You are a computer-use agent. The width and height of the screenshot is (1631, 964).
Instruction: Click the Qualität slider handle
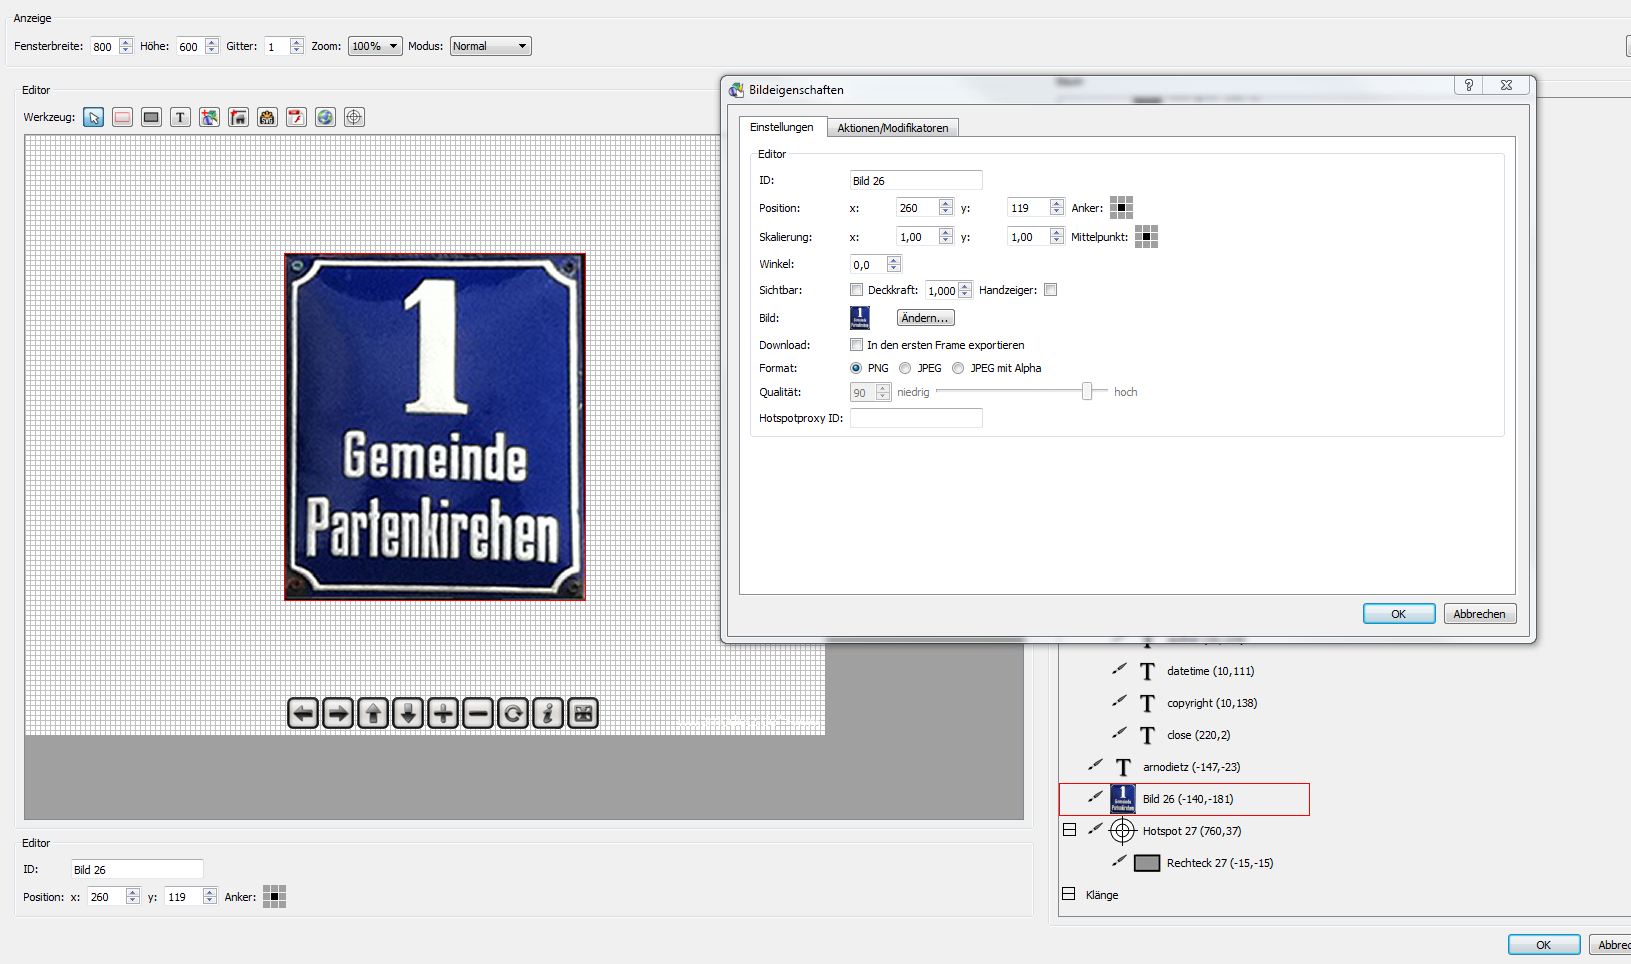pyautogui.click(x=1087, y=392)
